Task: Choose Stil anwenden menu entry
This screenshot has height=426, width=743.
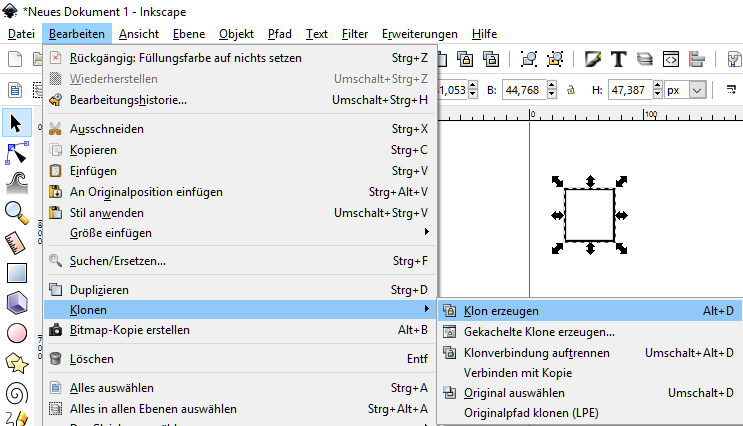Action: (x=240, y=213)
